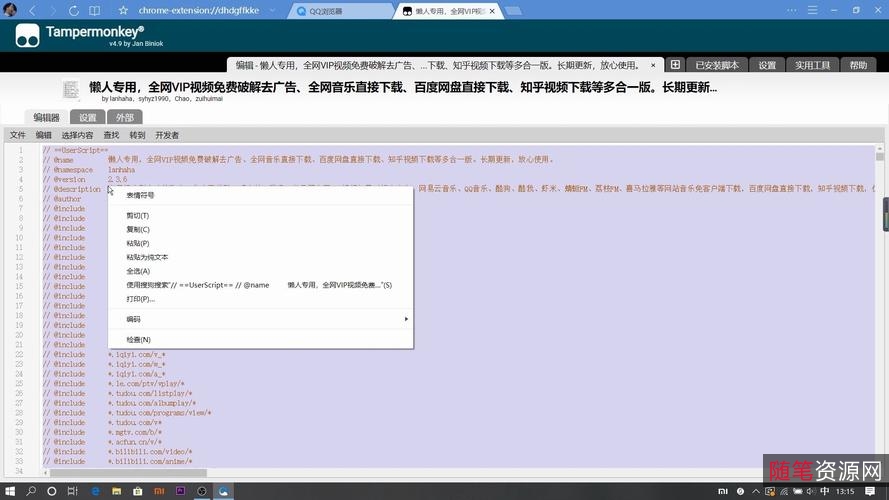Click the @namespace lanhaha line
Screen dimensions: 889x500
pos(90,170)
